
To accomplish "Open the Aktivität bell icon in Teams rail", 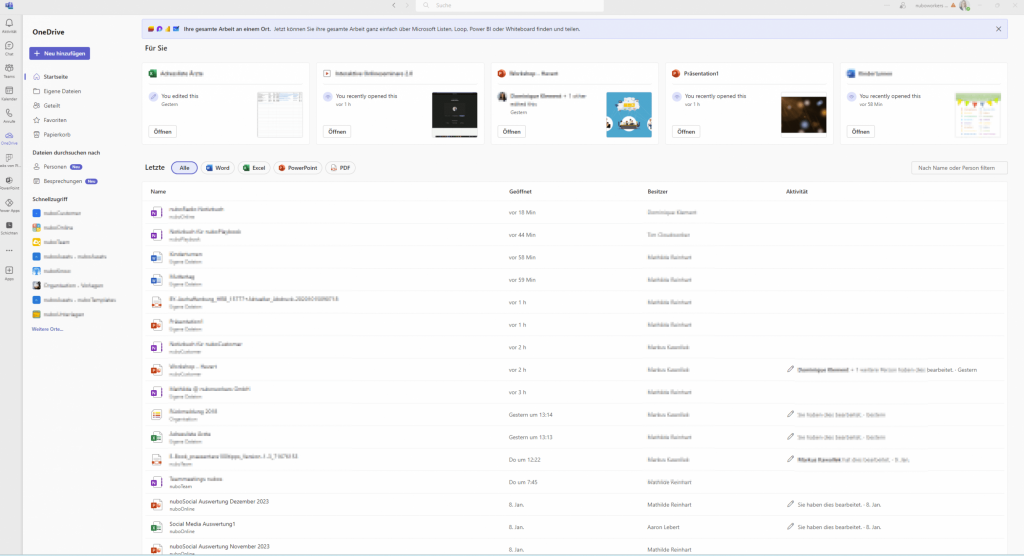I will point(9,24).
